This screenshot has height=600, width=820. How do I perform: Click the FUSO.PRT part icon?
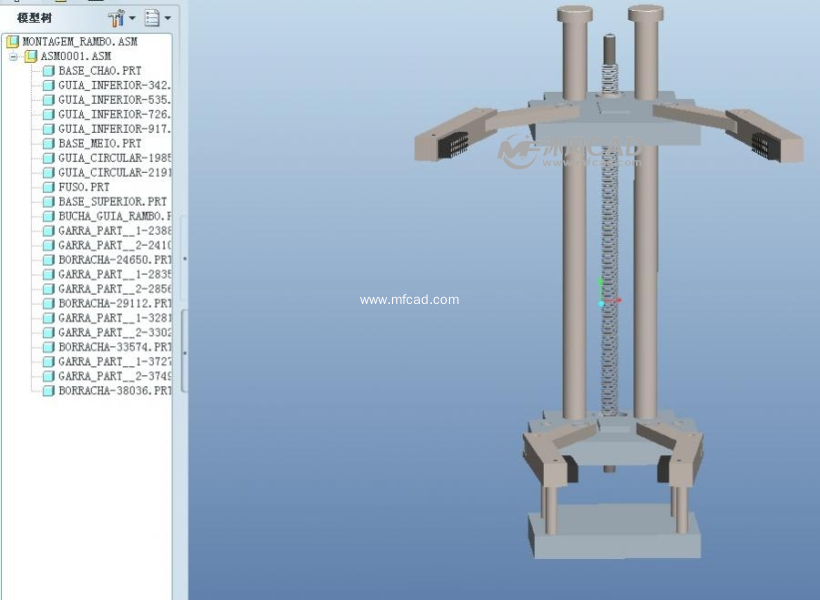tap(48, 187)
